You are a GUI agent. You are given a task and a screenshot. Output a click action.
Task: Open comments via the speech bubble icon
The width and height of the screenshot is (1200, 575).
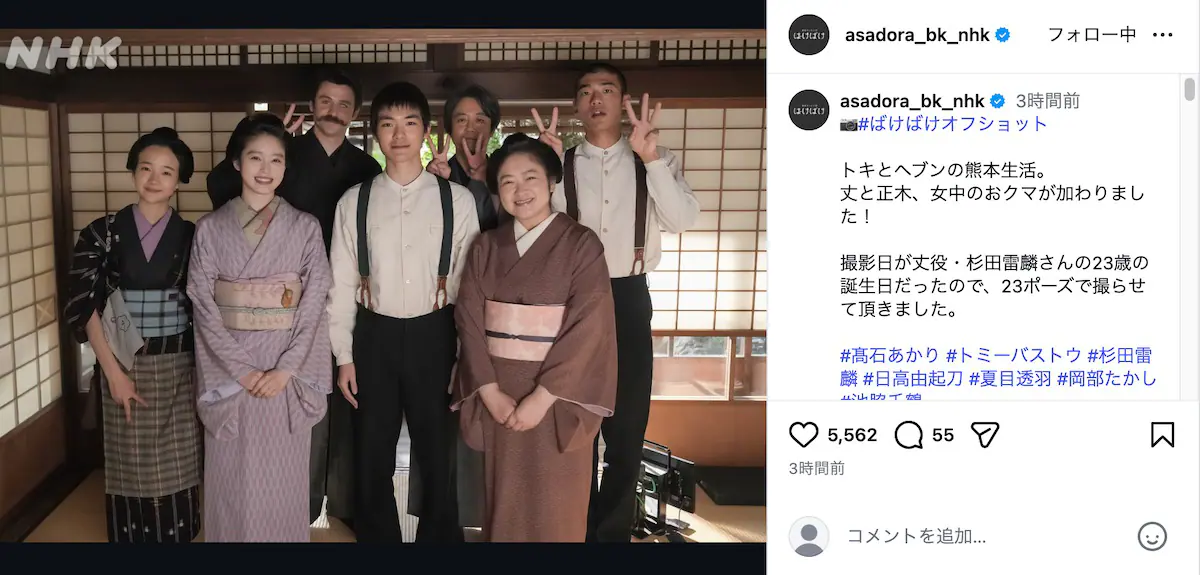tap(908, 434)
